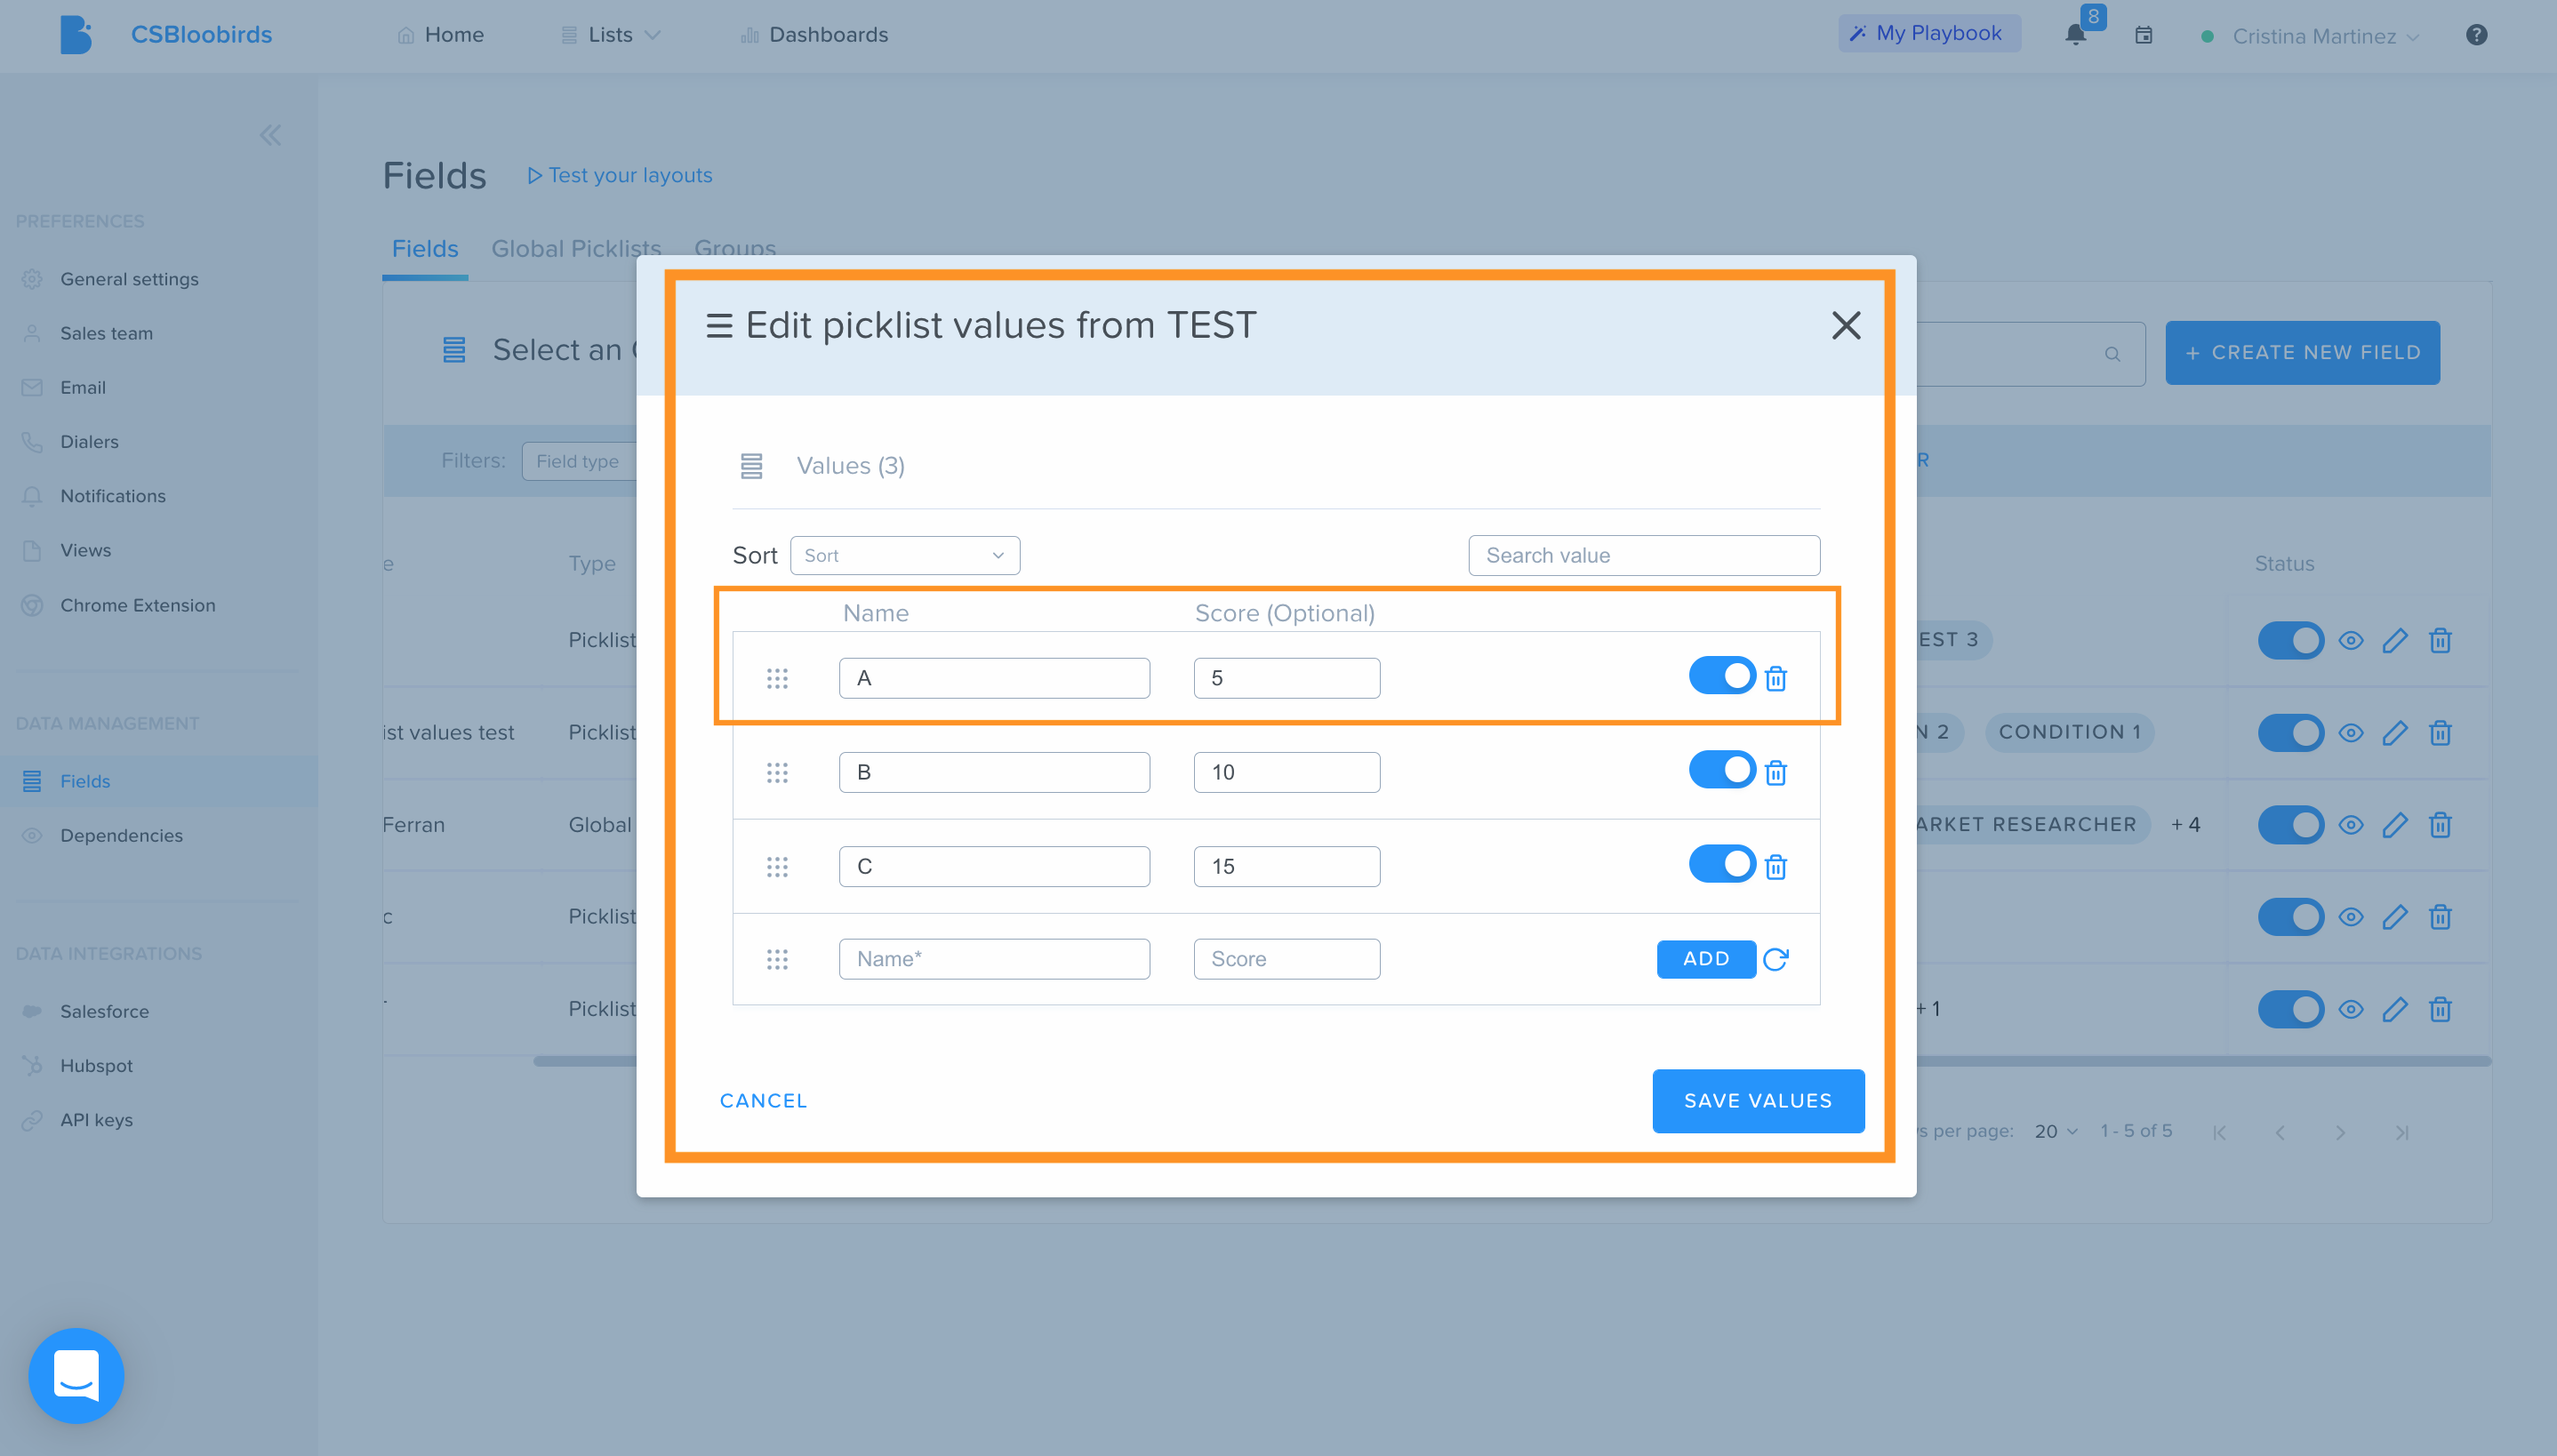Toggle status of TEST 3 field row
This screenshot has height=1456, width=2557.
(x=2291, y=640)
